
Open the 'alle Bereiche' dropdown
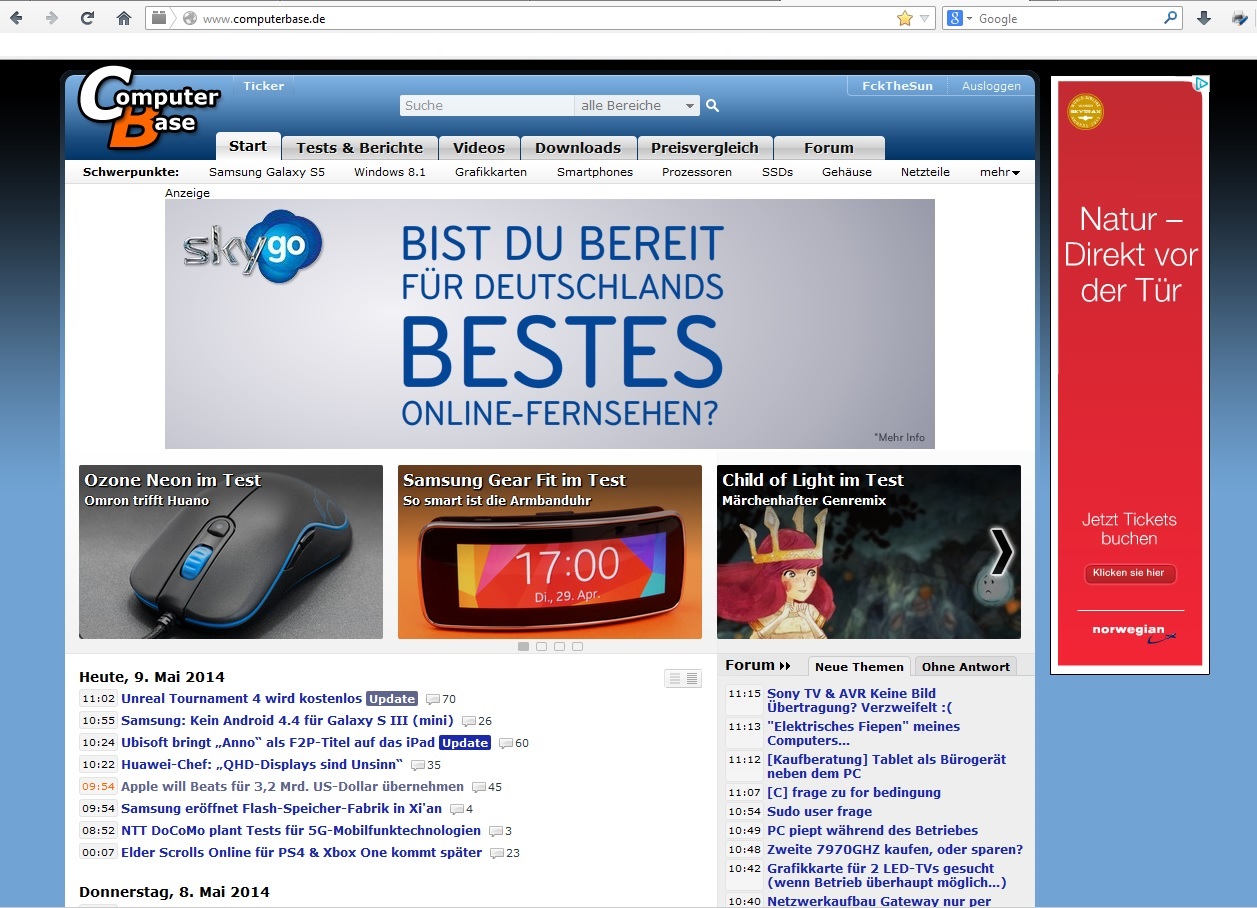click(x=637, y=105)
